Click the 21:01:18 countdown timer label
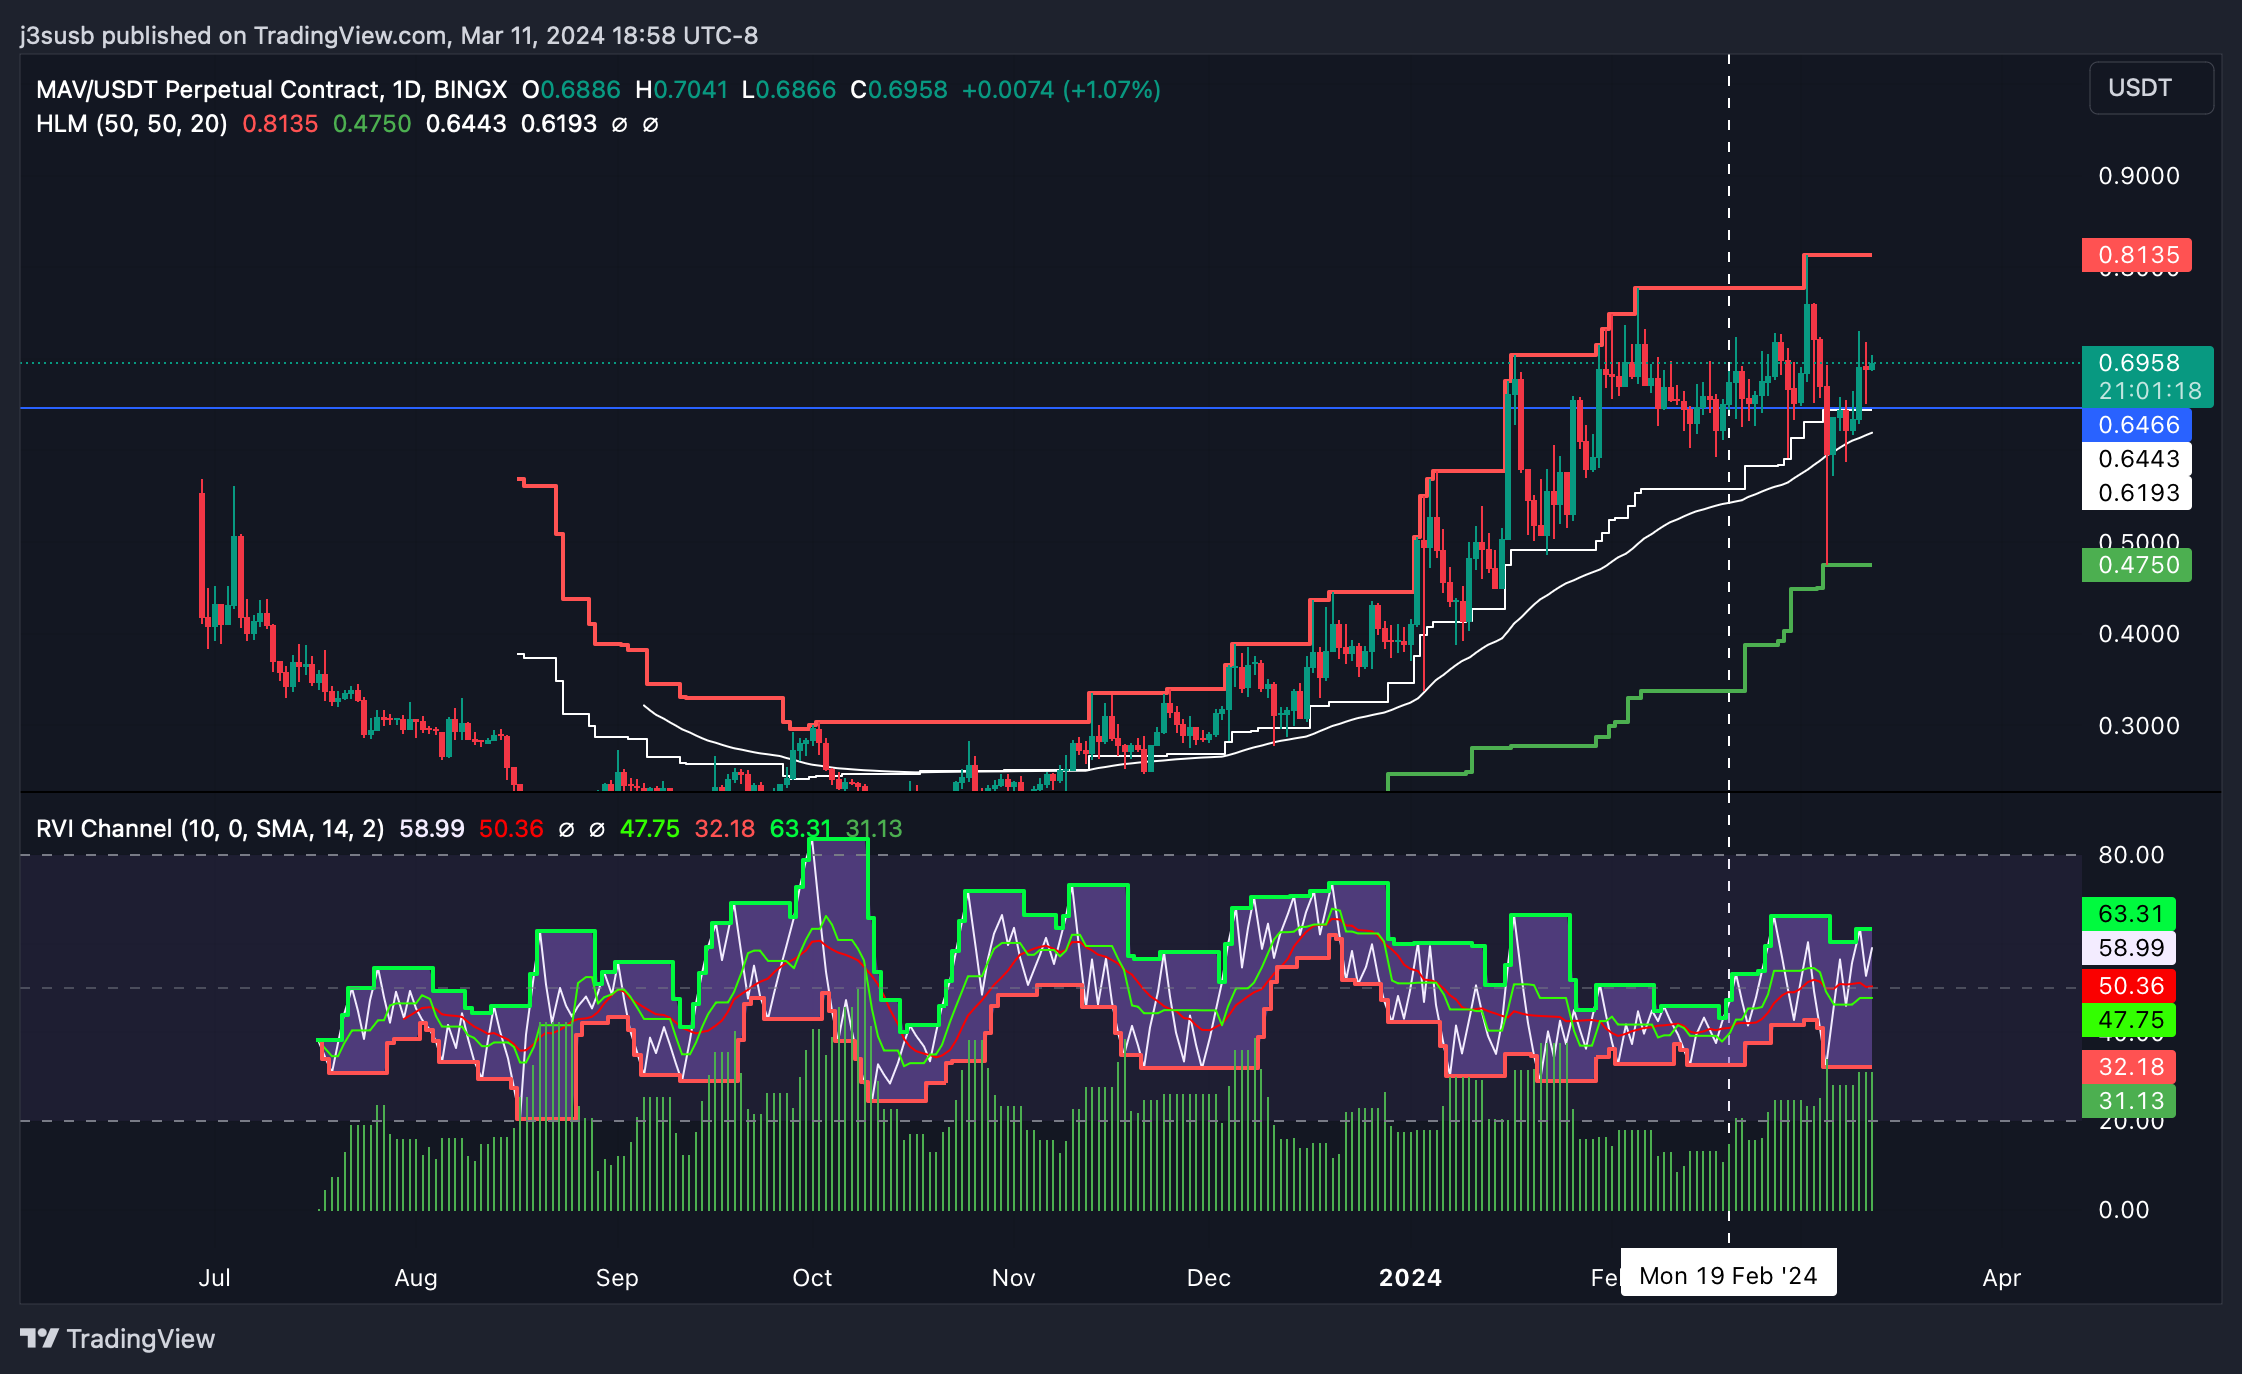Screen dimensions: 2242x1374 pos(2150,391)
